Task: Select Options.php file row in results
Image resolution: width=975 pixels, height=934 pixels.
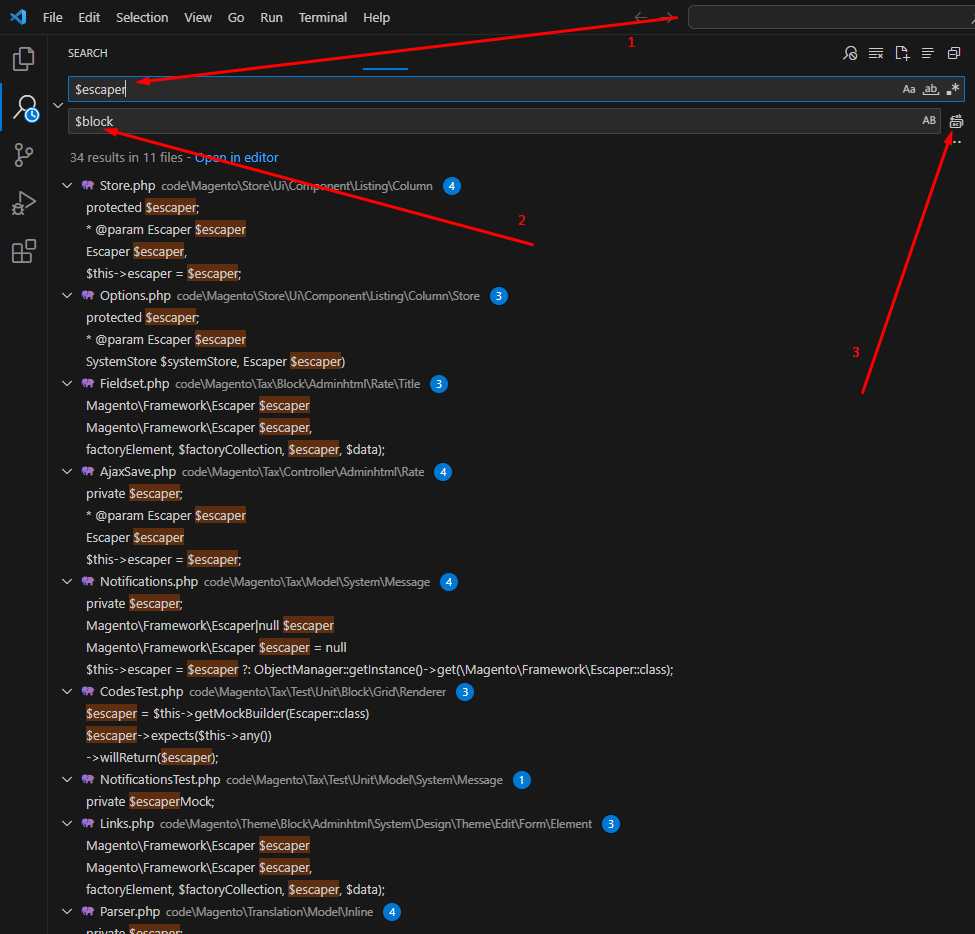Action: click(x=512, y=295)
